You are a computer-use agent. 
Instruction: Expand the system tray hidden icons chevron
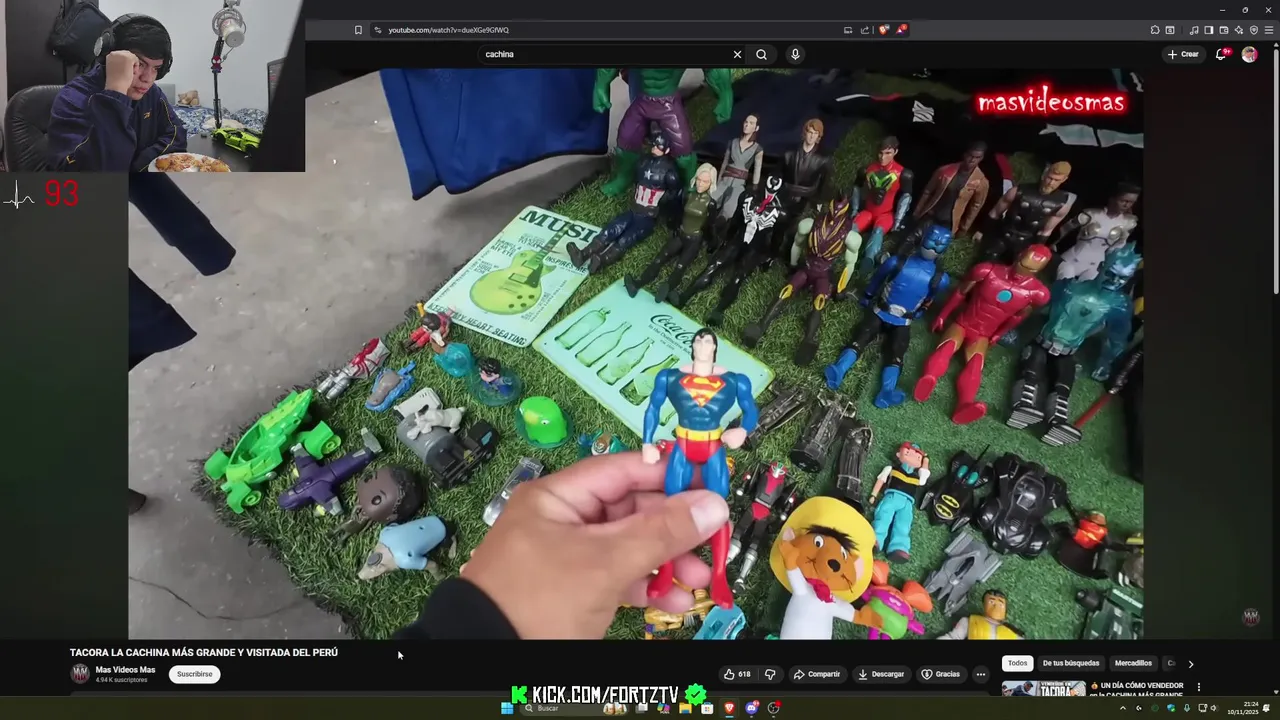click(x=1123, y=708)
